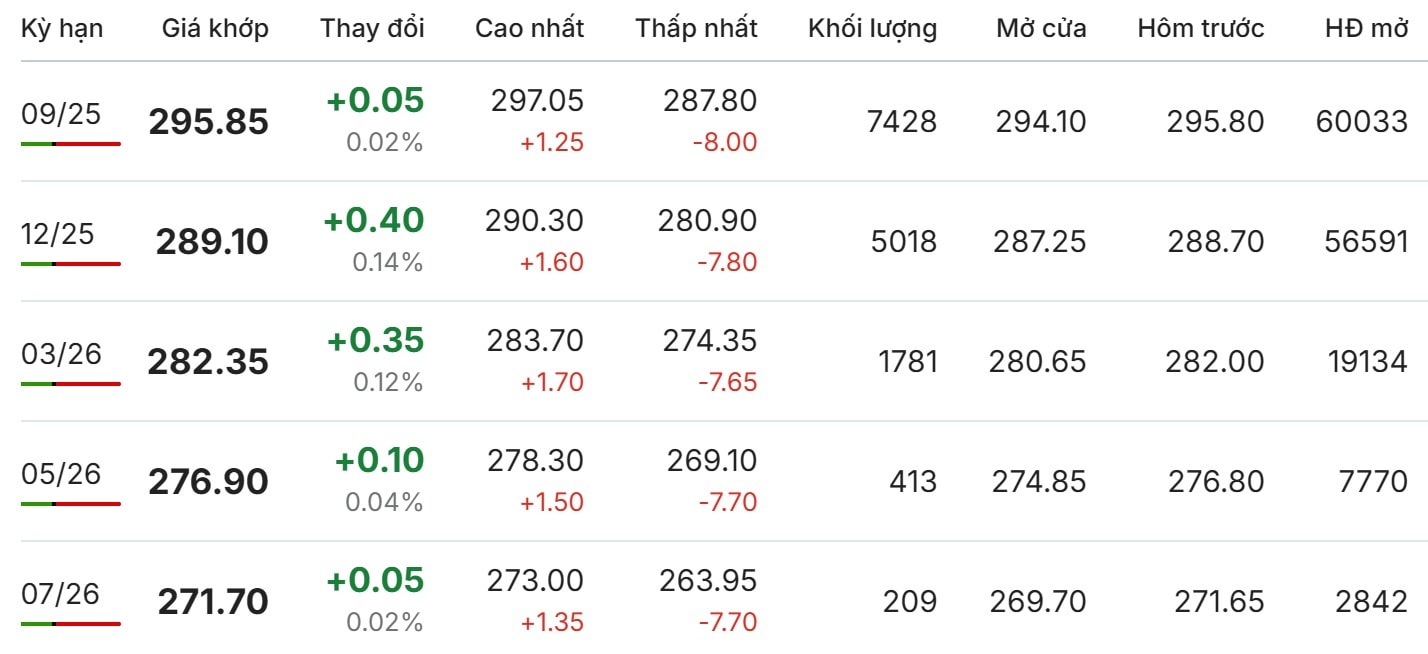Select the 03/26 contract term

(x=61, y=354)
